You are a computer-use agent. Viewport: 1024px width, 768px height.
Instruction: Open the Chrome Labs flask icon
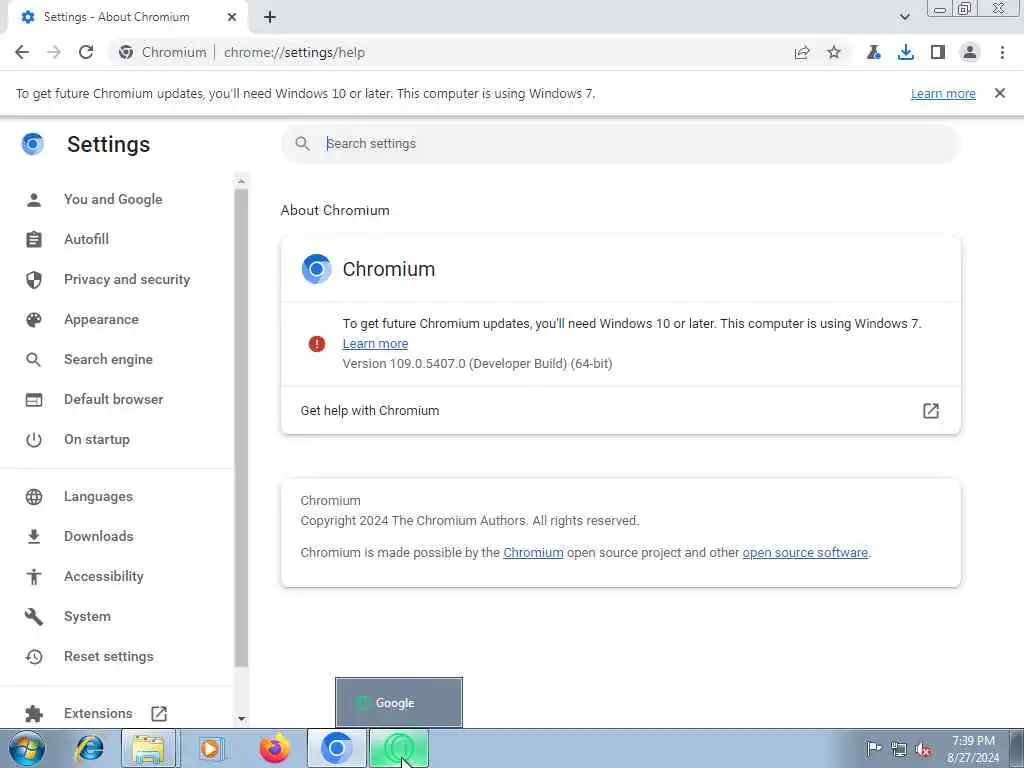point(874,52)
